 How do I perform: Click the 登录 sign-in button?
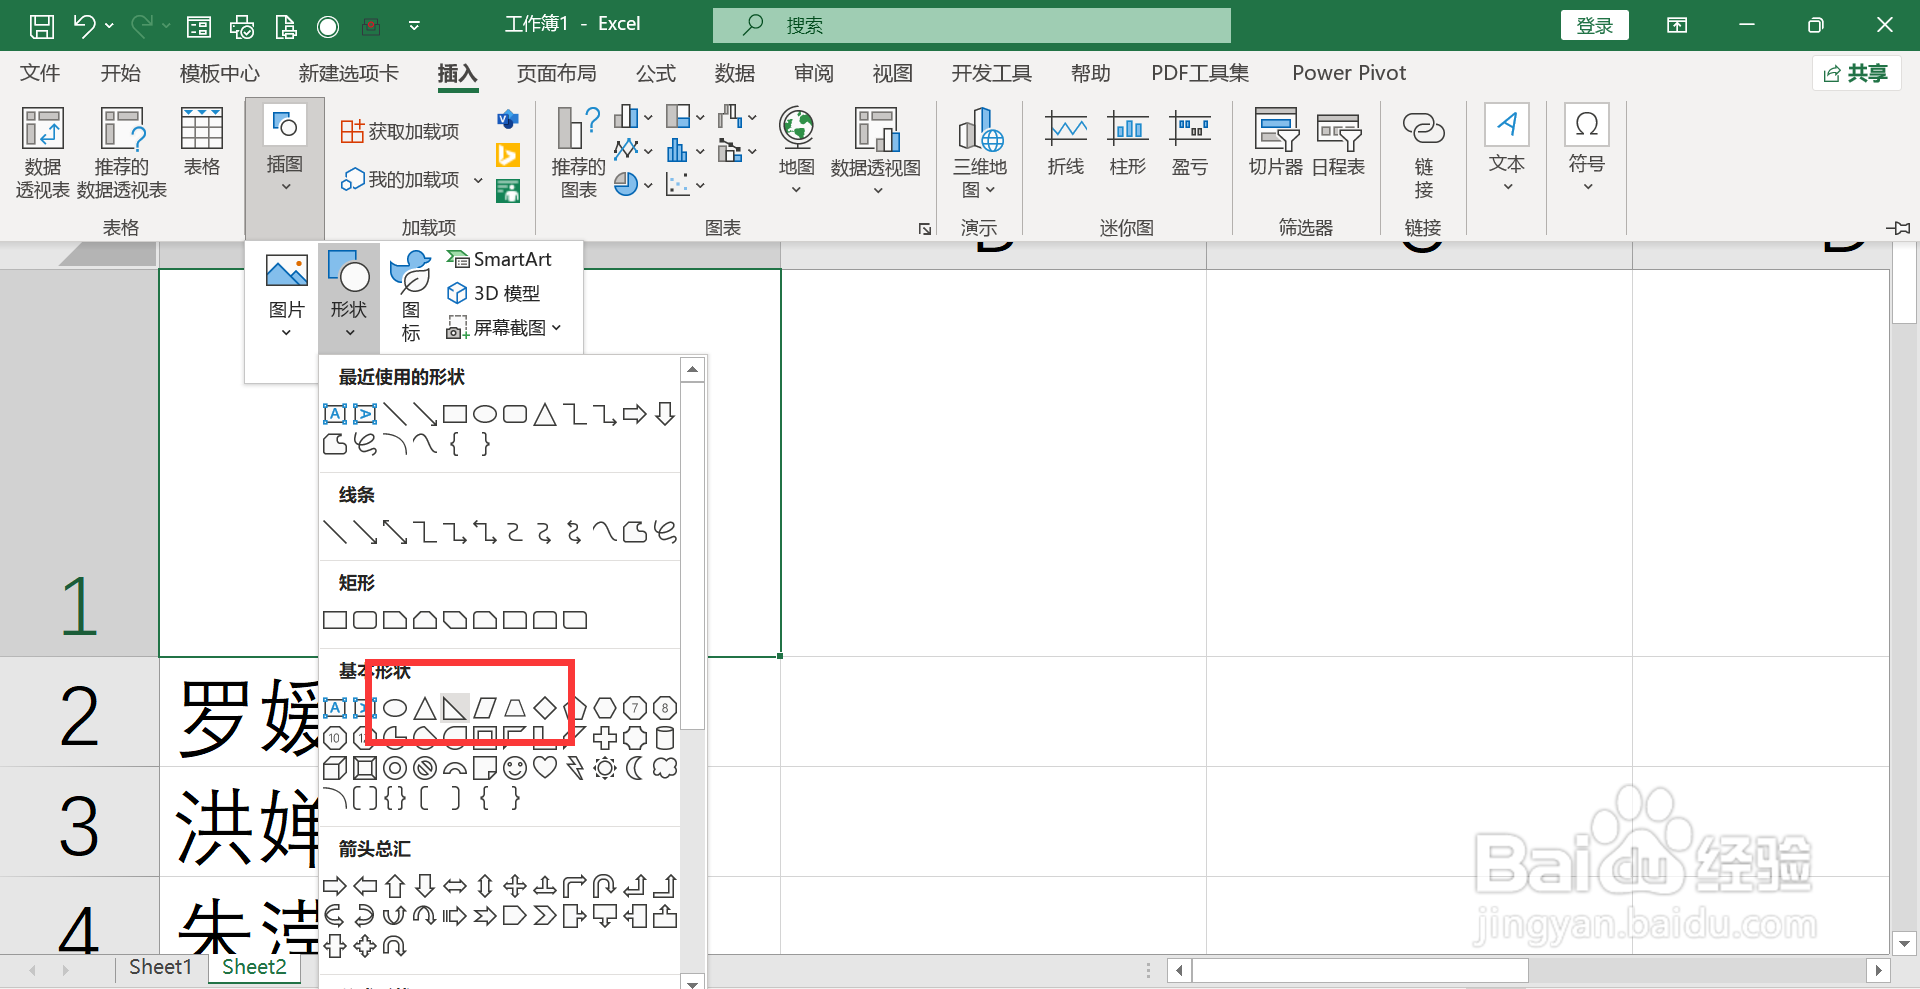click(1594, 26)
